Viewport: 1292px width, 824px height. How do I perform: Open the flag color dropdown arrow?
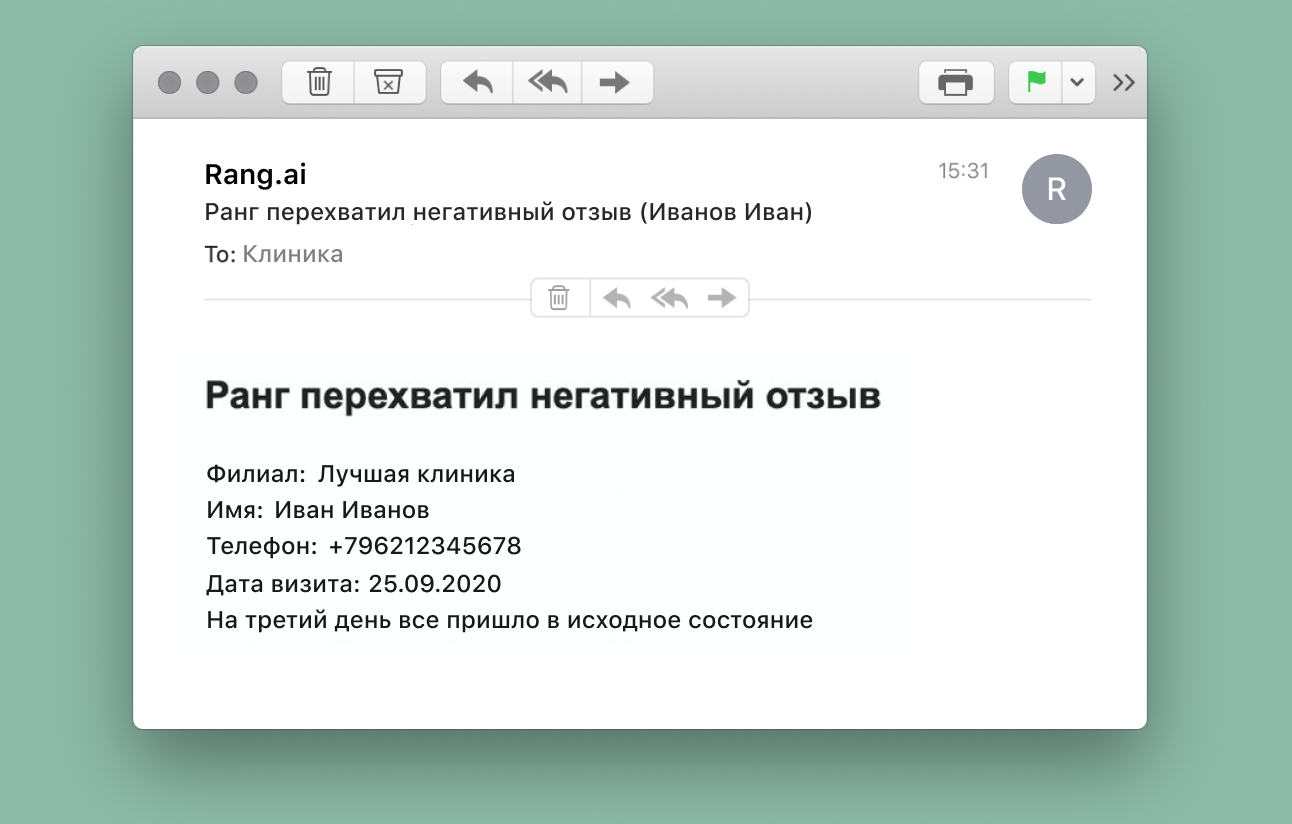coord(1077,82)
